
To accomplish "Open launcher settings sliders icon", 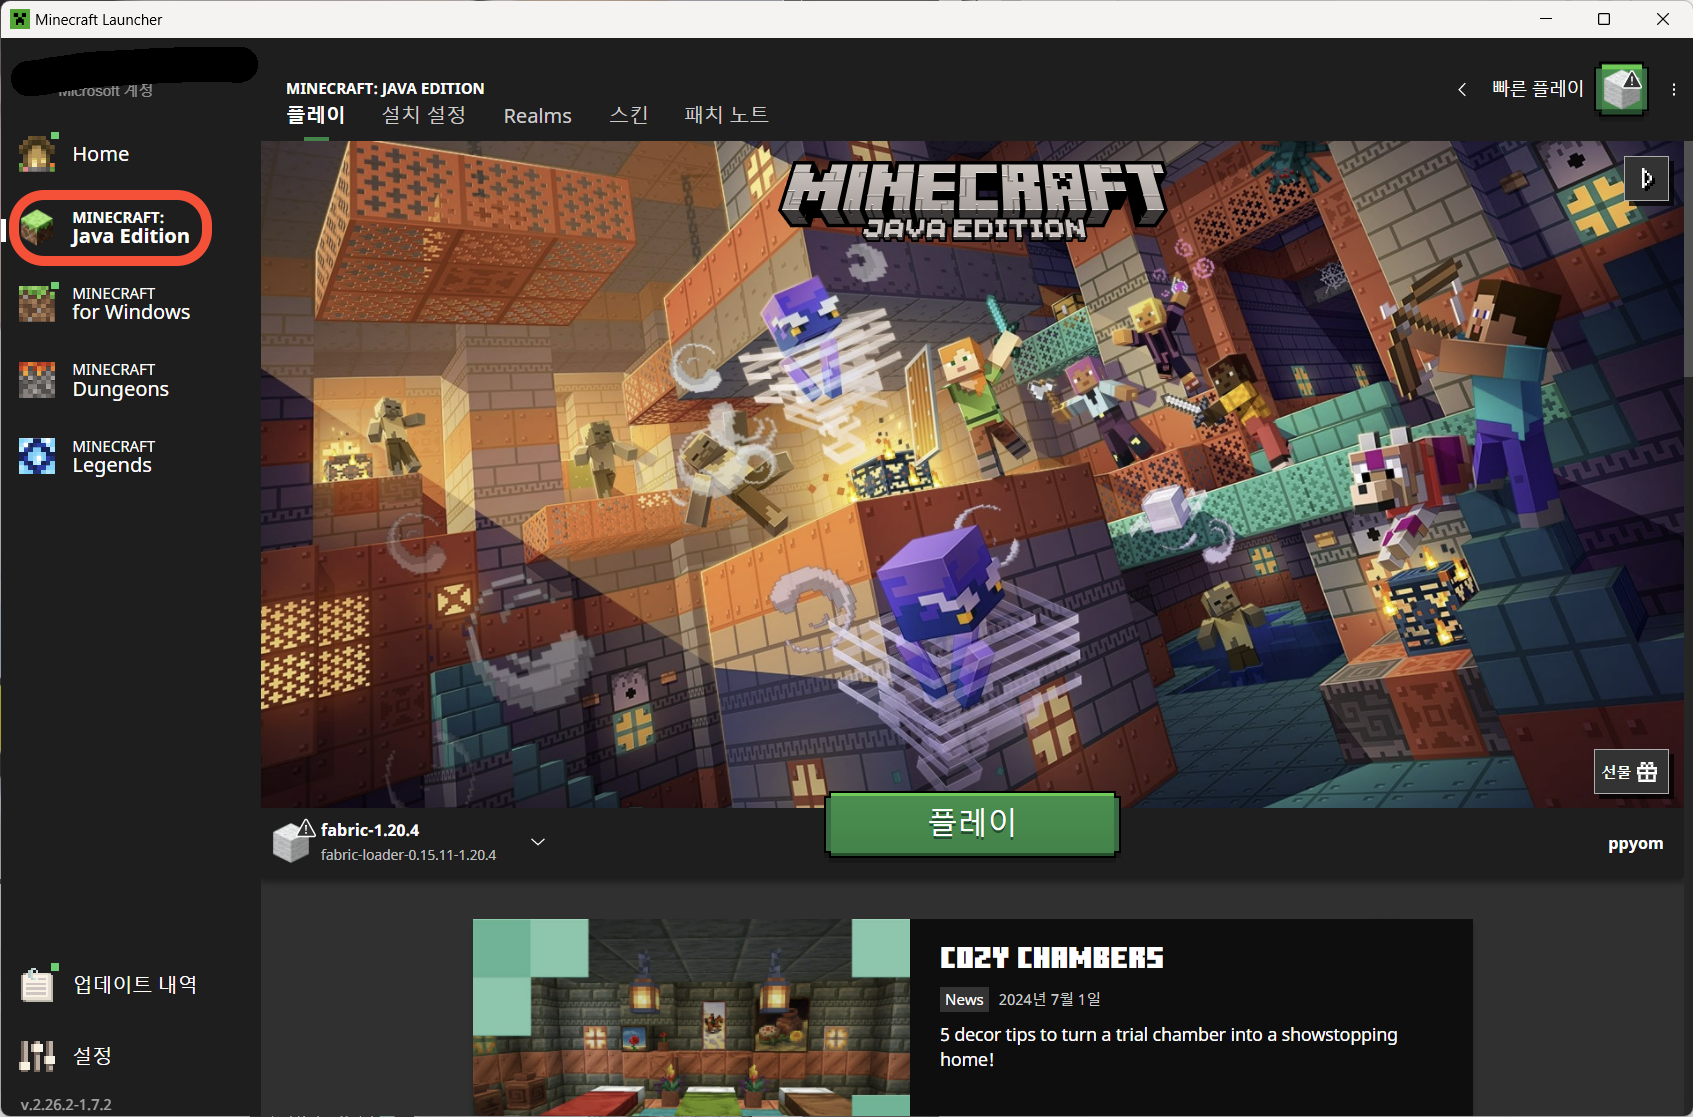I will click(37, 1056).
